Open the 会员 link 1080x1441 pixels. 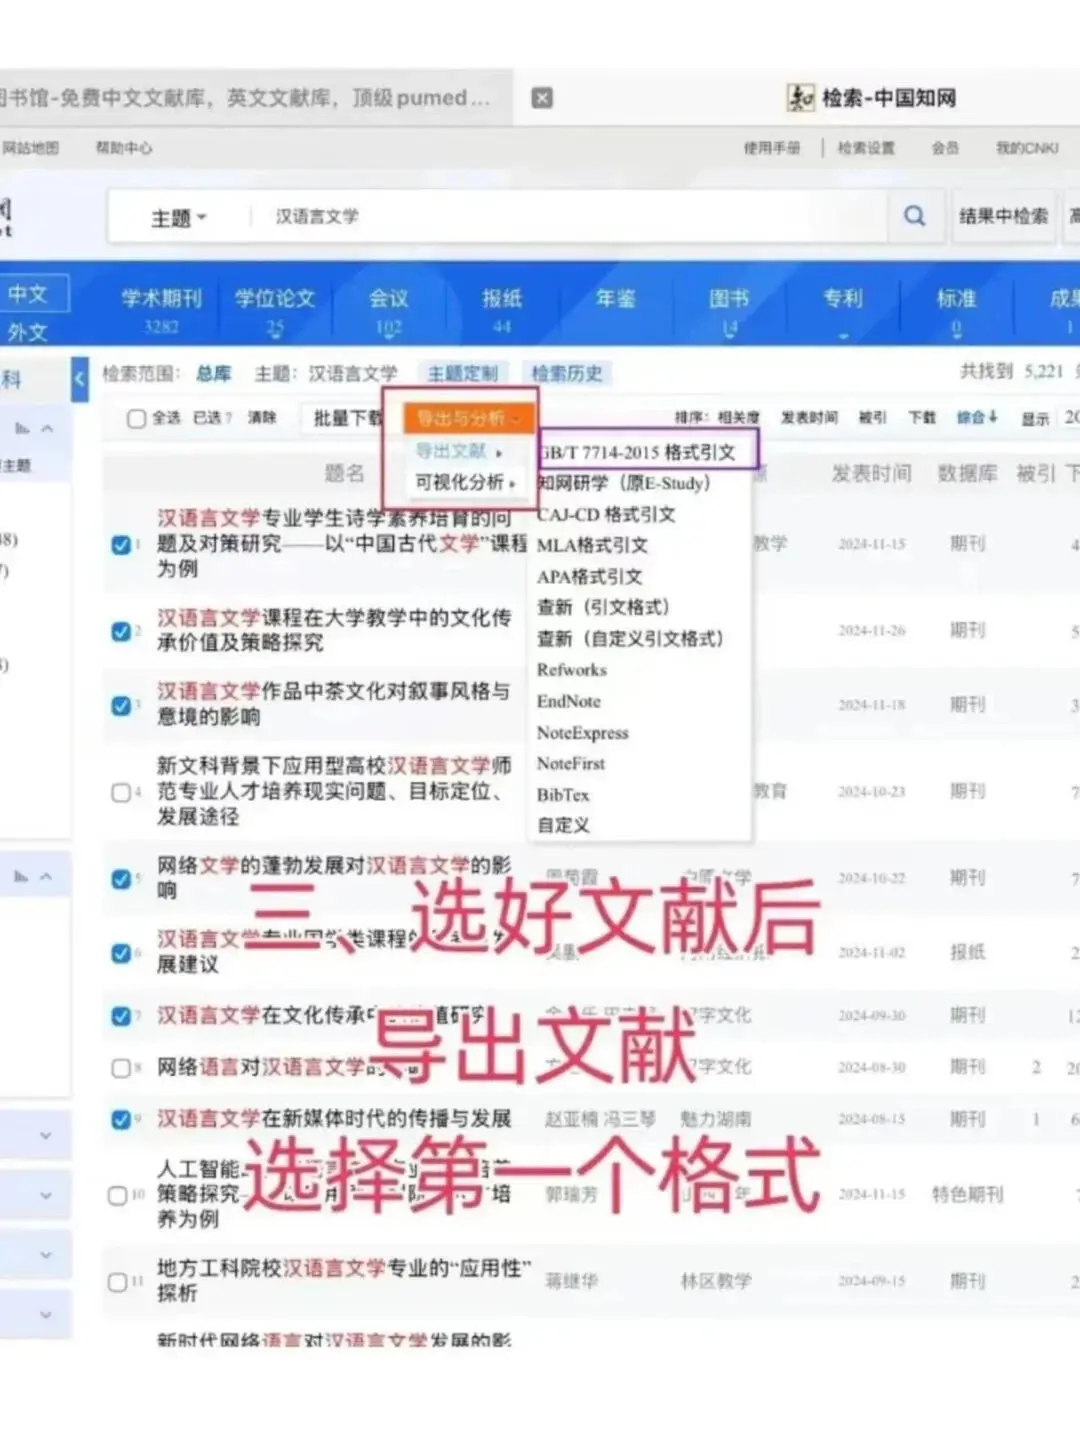point(945,148)
